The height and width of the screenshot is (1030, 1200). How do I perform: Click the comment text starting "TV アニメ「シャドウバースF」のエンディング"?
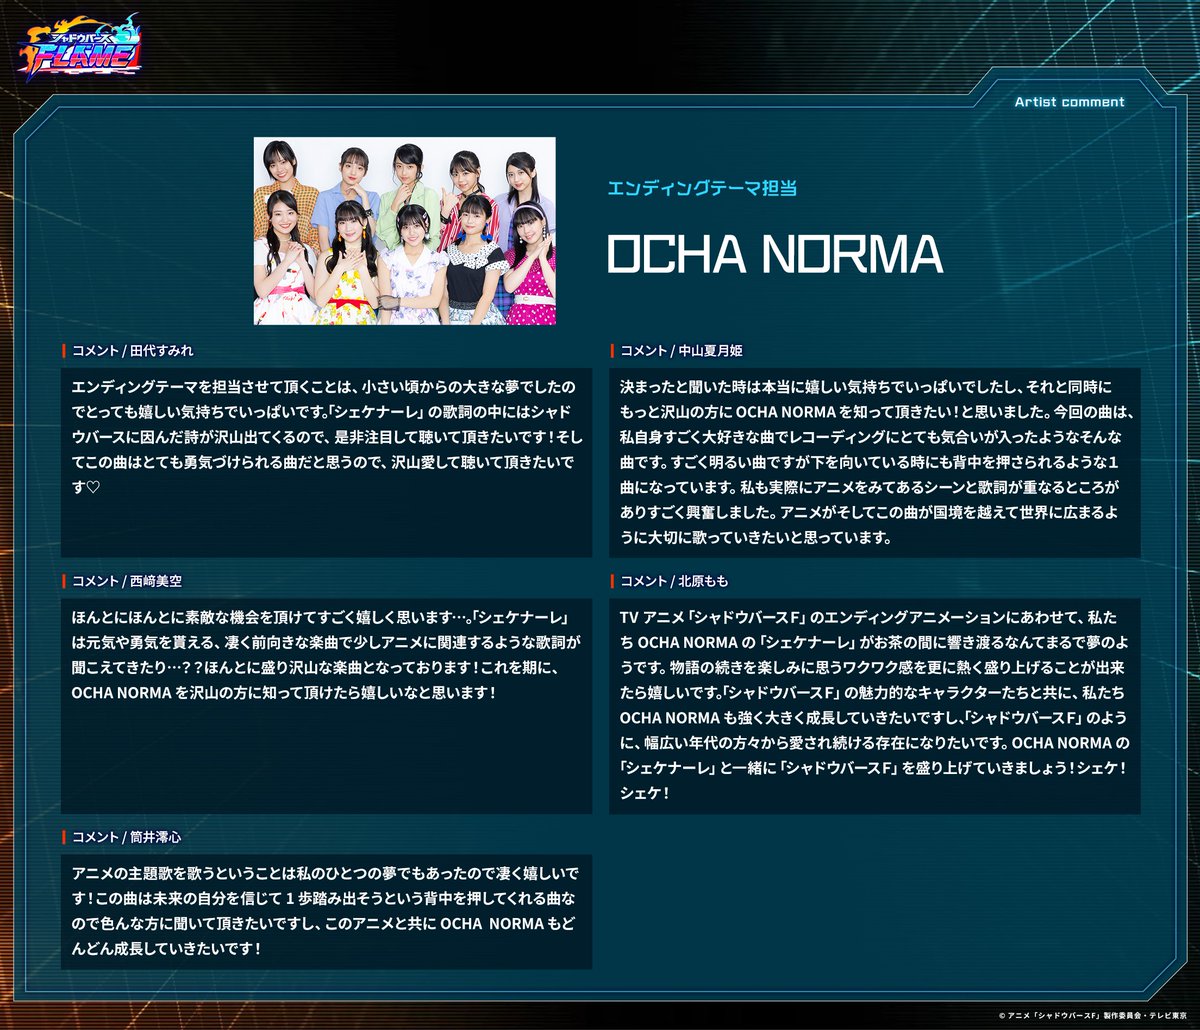tap(875, 703)
